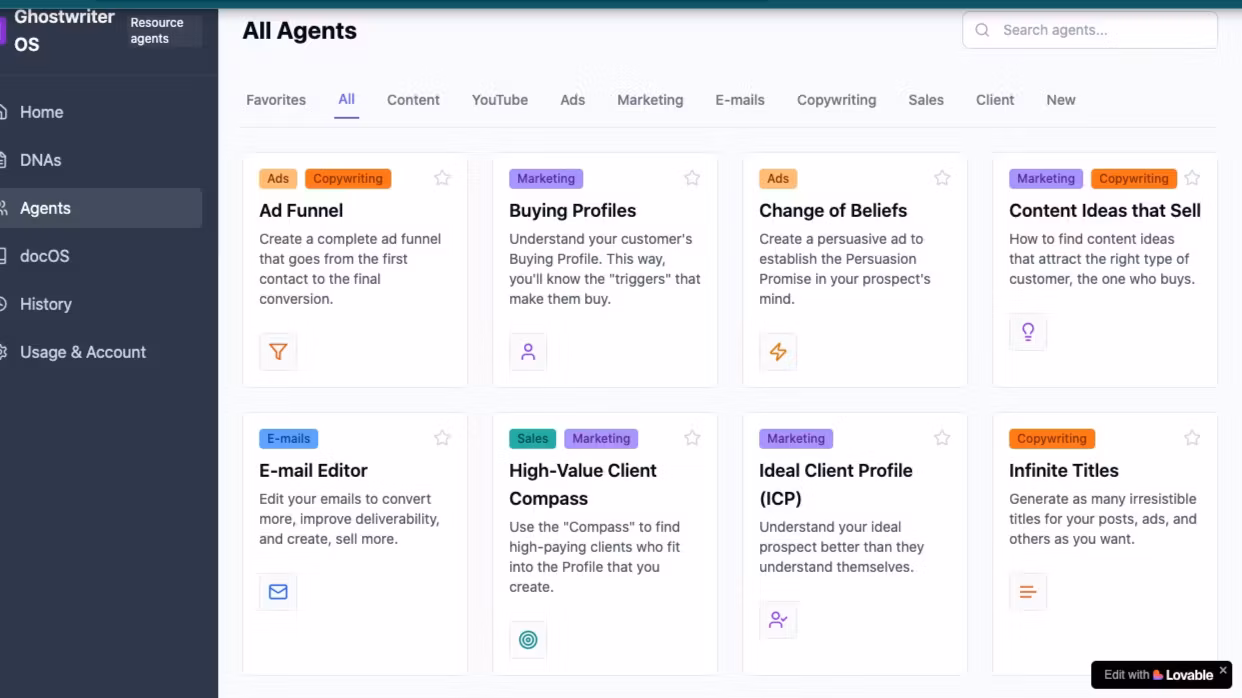Screen dimensions: 1242x698
Task: Switch to the YouTube tab
Action: 500,100
